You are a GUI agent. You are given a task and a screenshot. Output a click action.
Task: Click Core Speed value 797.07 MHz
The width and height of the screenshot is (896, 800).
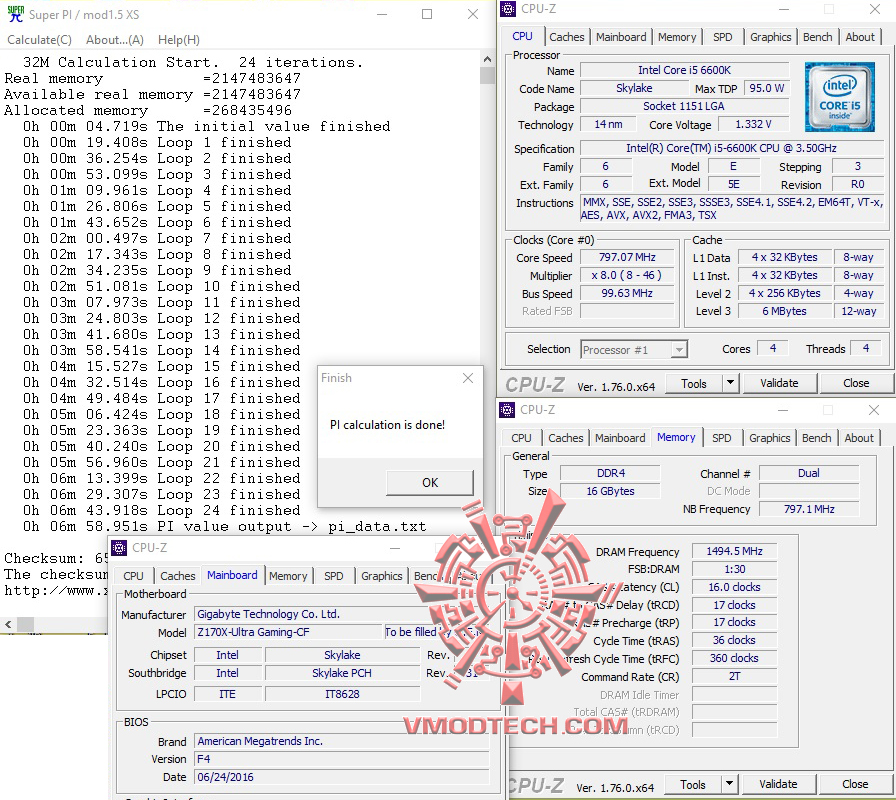coord(627,258)
